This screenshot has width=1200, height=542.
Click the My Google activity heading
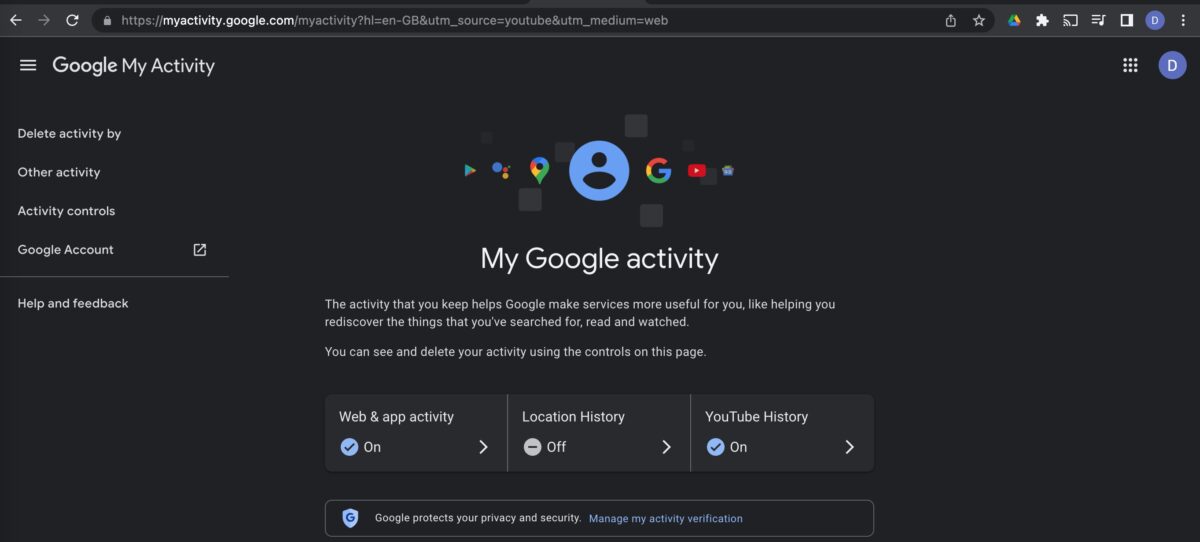click(599, 258)
